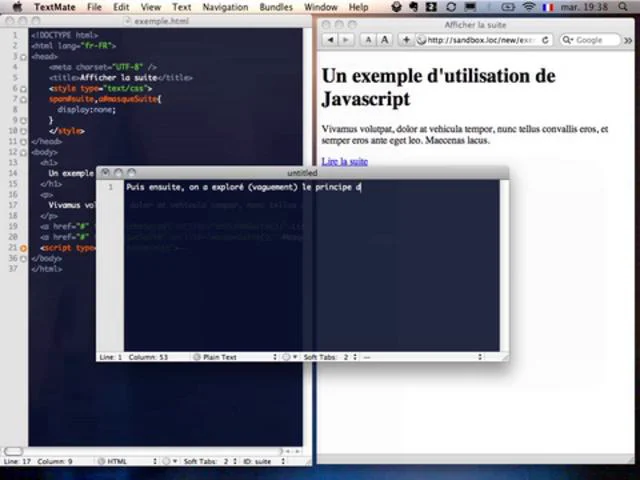Open Spotlight search magnifier
This screenshot has height=480, width=640.
623,7
